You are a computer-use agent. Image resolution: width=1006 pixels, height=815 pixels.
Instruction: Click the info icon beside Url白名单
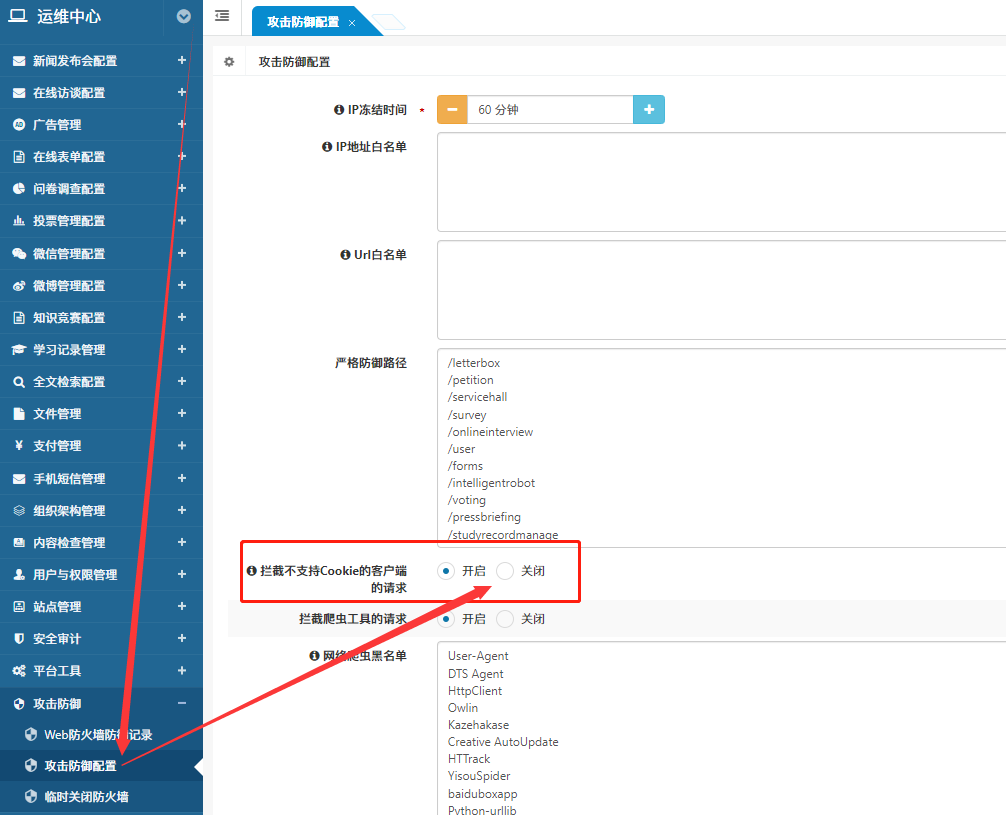345,255
